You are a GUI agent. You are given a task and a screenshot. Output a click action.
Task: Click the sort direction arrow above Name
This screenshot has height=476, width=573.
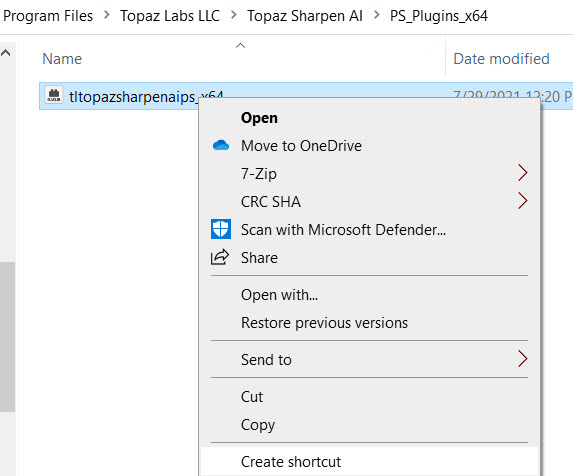tap(240, 45)
